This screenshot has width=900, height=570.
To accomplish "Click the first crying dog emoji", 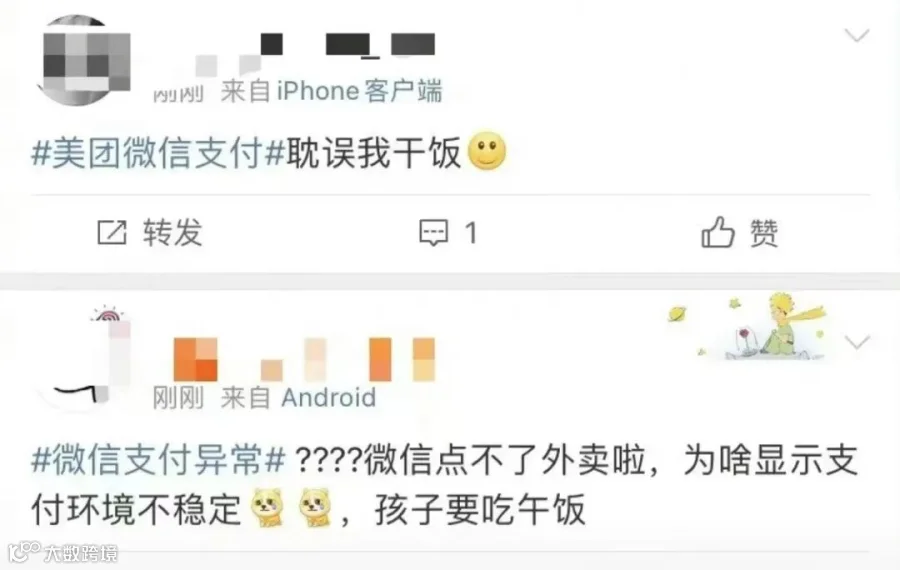I will pyautogui.click(x=268, y=507).
